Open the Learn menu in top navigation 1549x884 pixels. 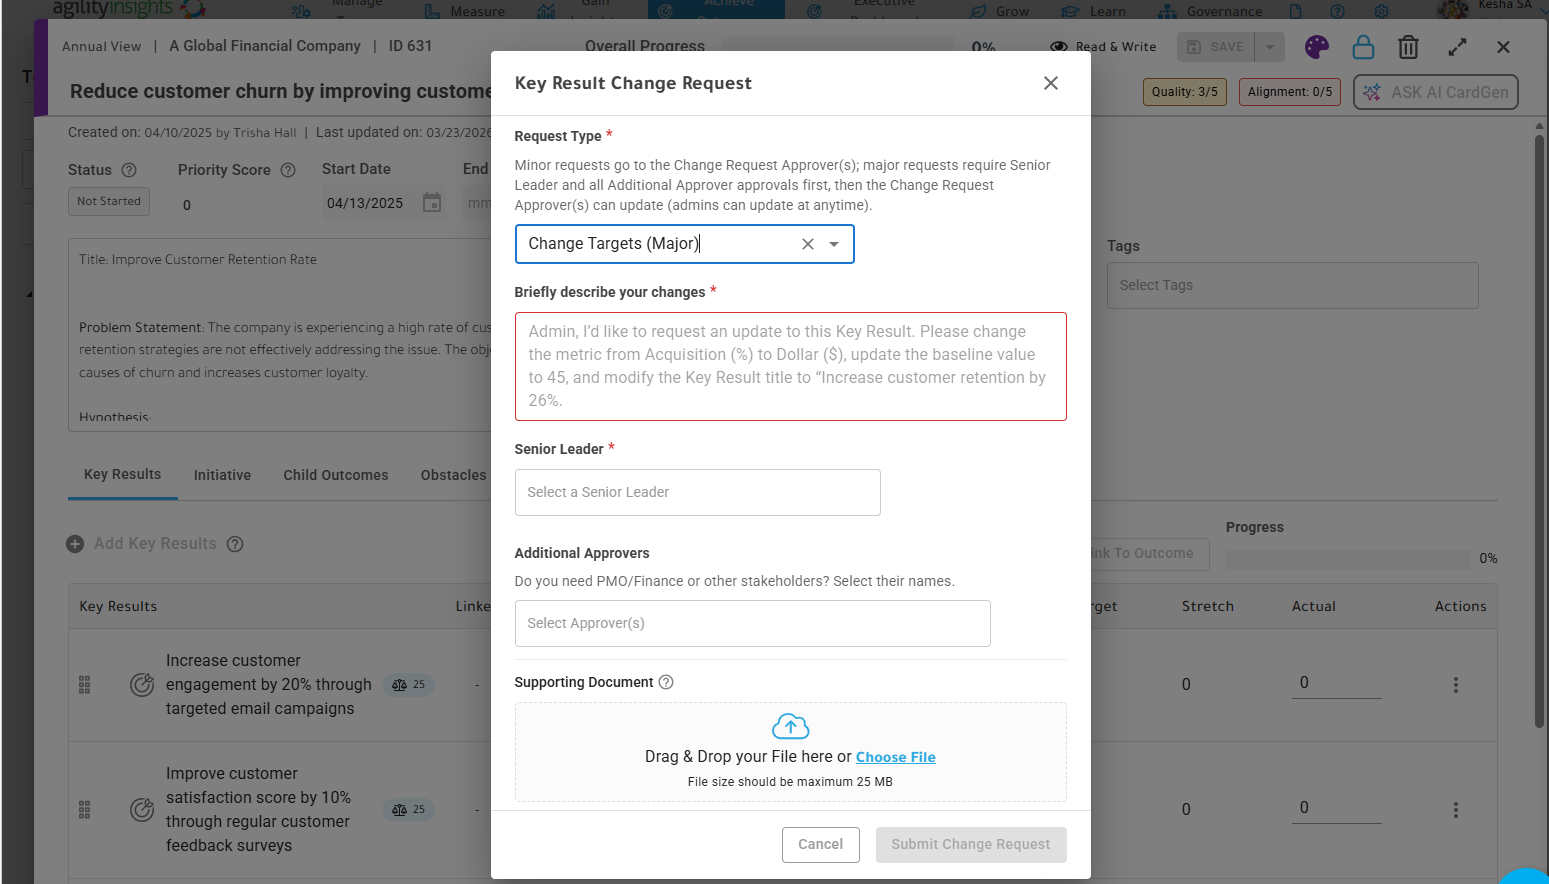click(1093, 11)
